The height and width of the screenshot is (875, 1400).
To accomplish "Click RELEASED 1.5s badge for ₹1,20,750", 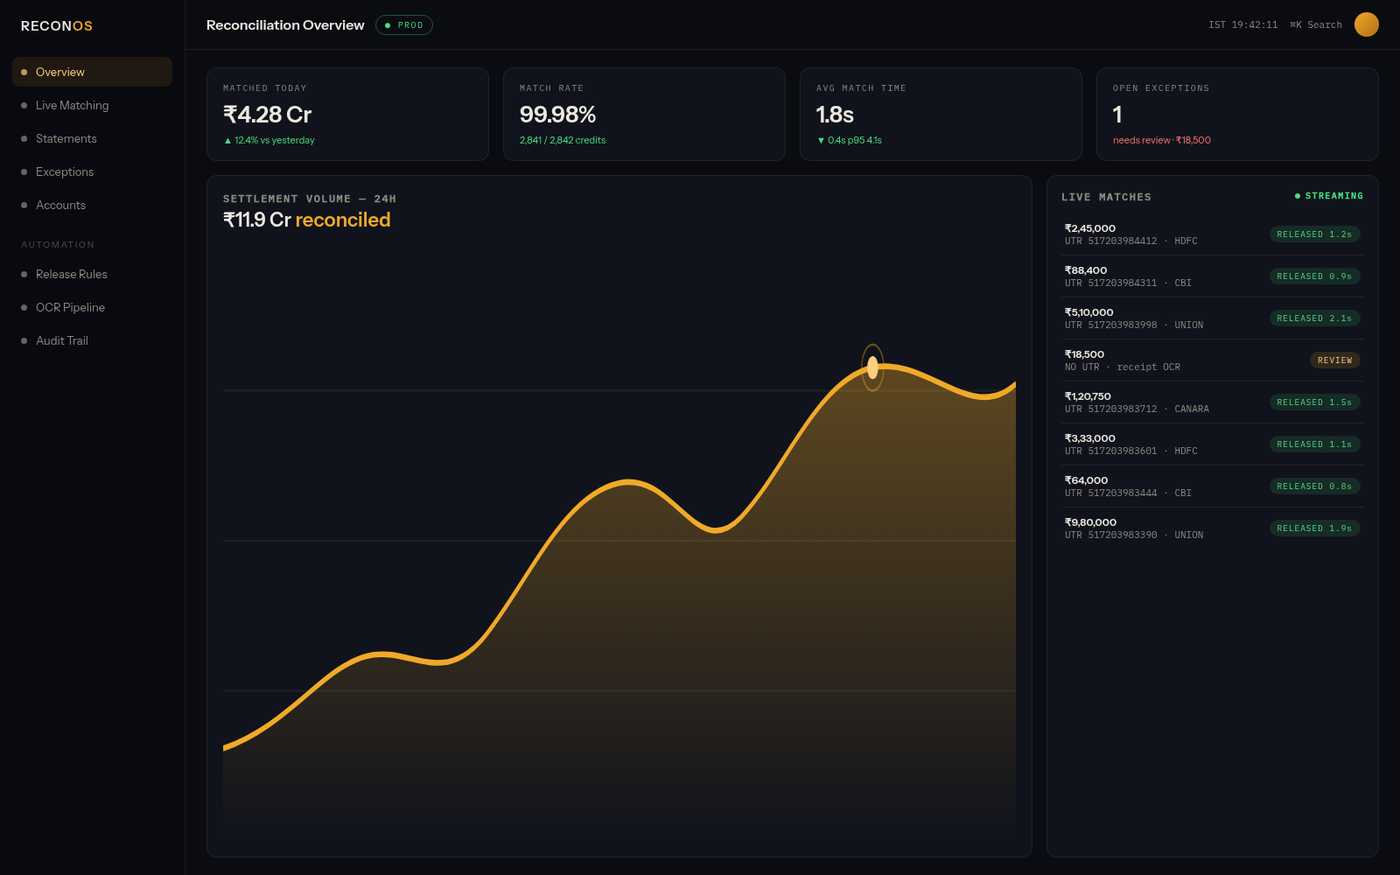I will pyautogui.click(x=1314, y=402).
